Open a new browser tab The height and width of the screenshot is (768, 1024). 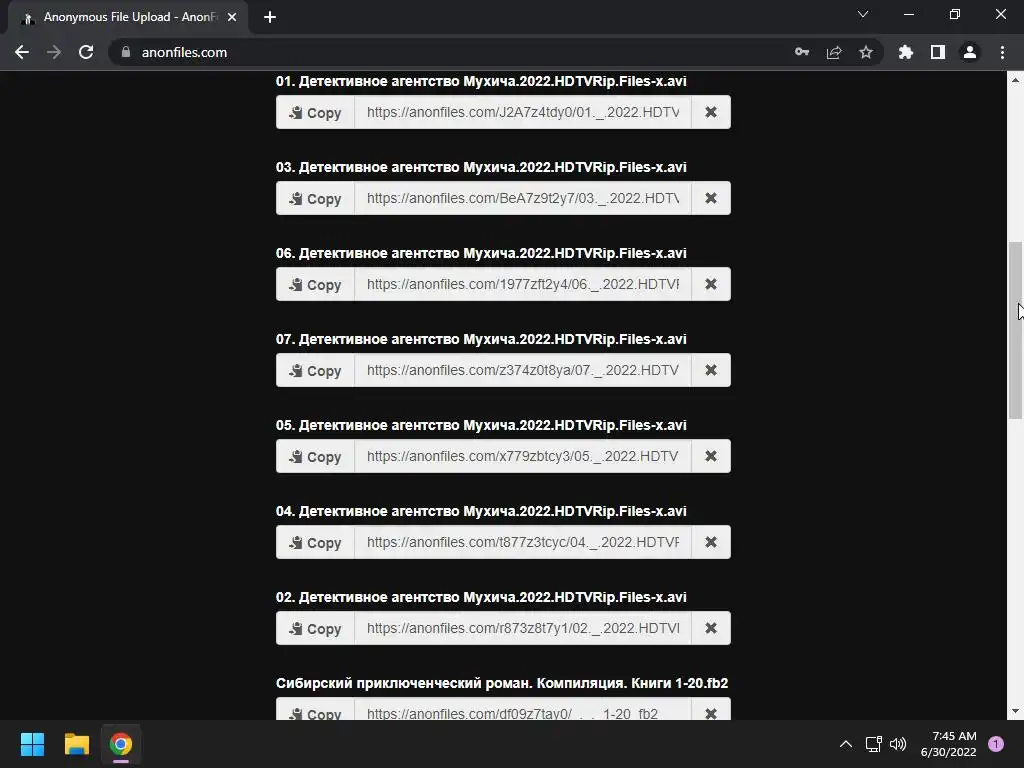270,17
